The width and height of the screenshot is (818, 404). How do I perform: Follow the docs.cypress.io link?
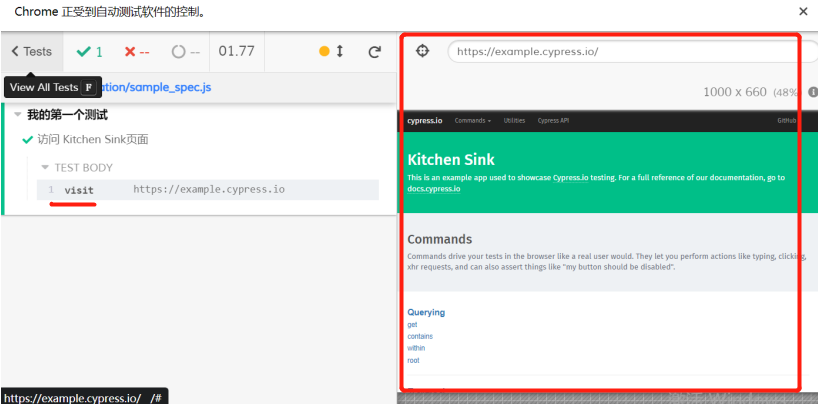coord(434,189)
